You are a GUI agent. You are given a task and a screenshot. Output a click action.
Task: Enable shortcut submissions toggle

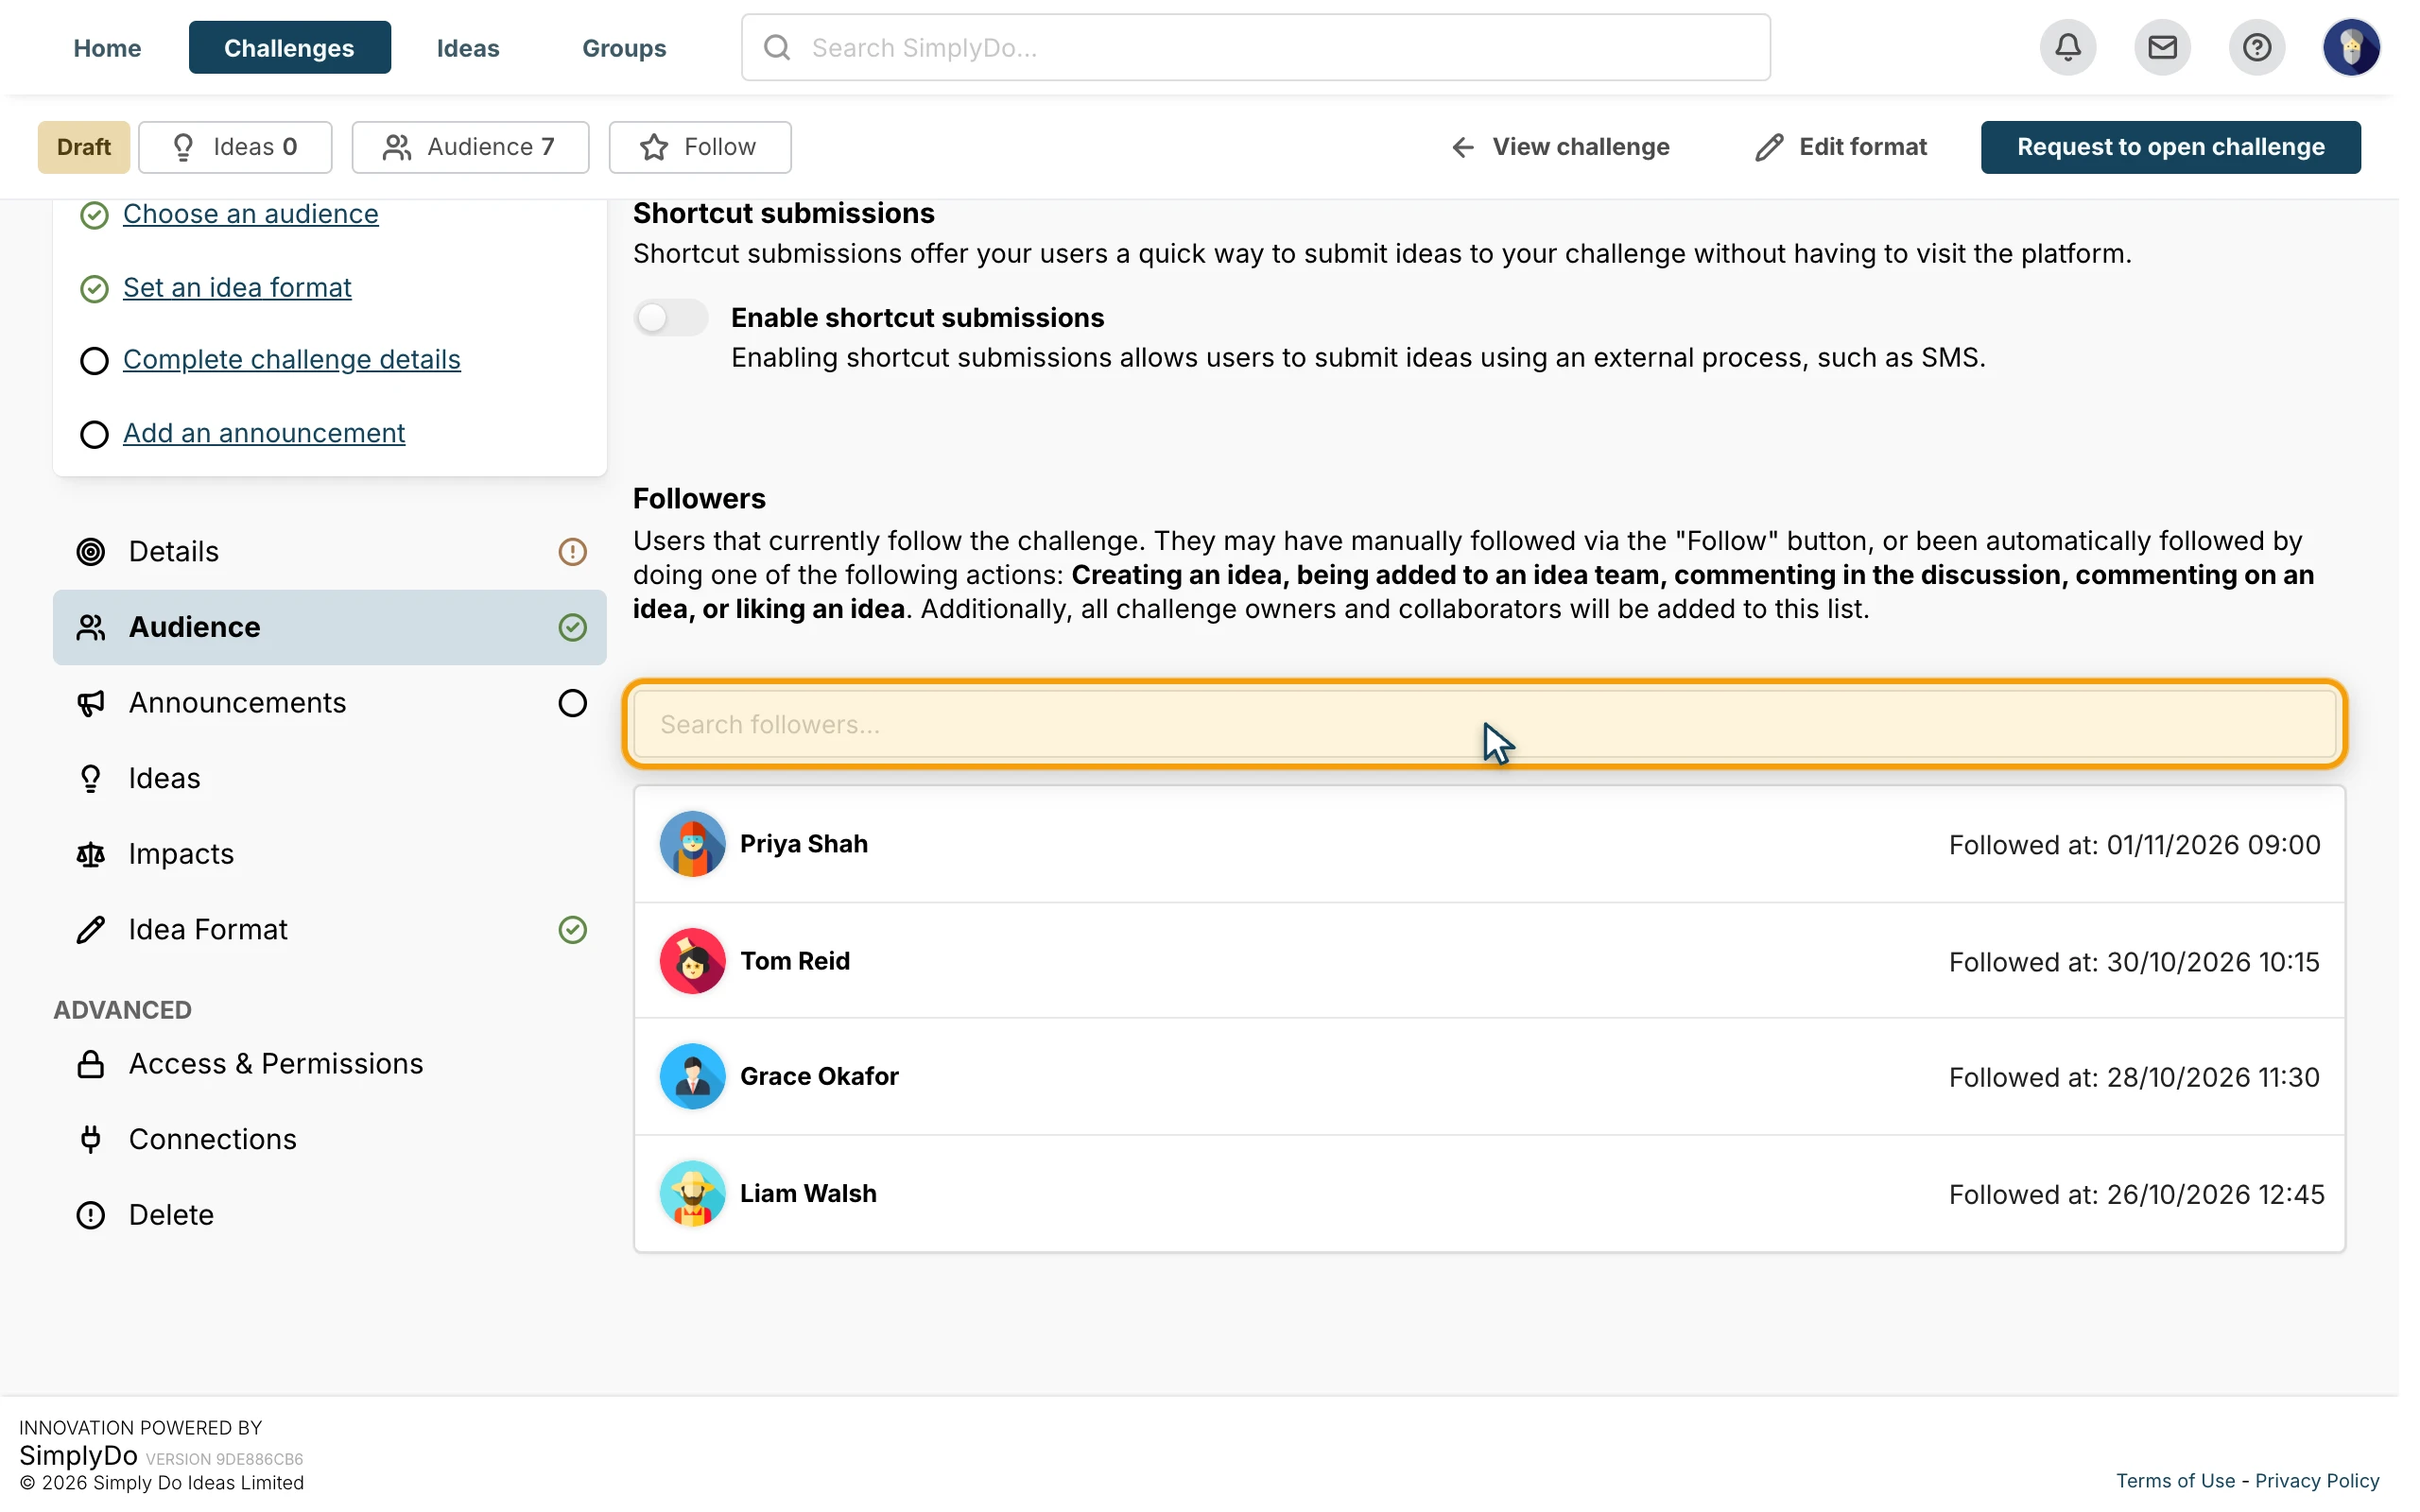(671, 318)
